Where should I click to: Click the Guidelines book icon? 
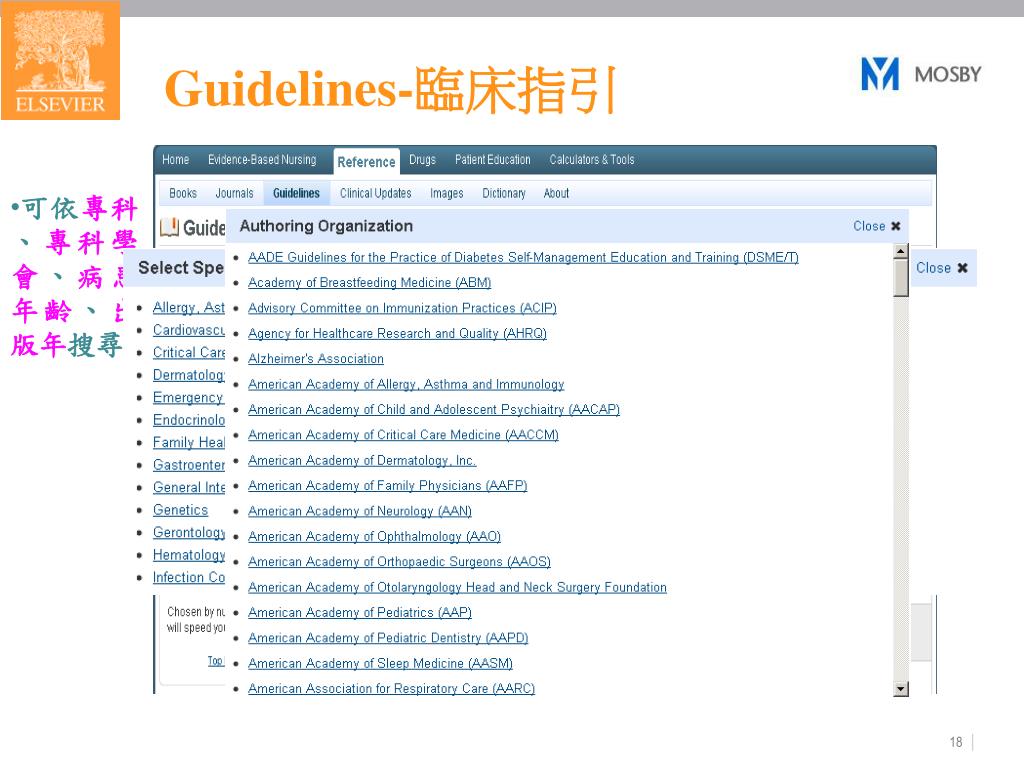tap(169, 227)
